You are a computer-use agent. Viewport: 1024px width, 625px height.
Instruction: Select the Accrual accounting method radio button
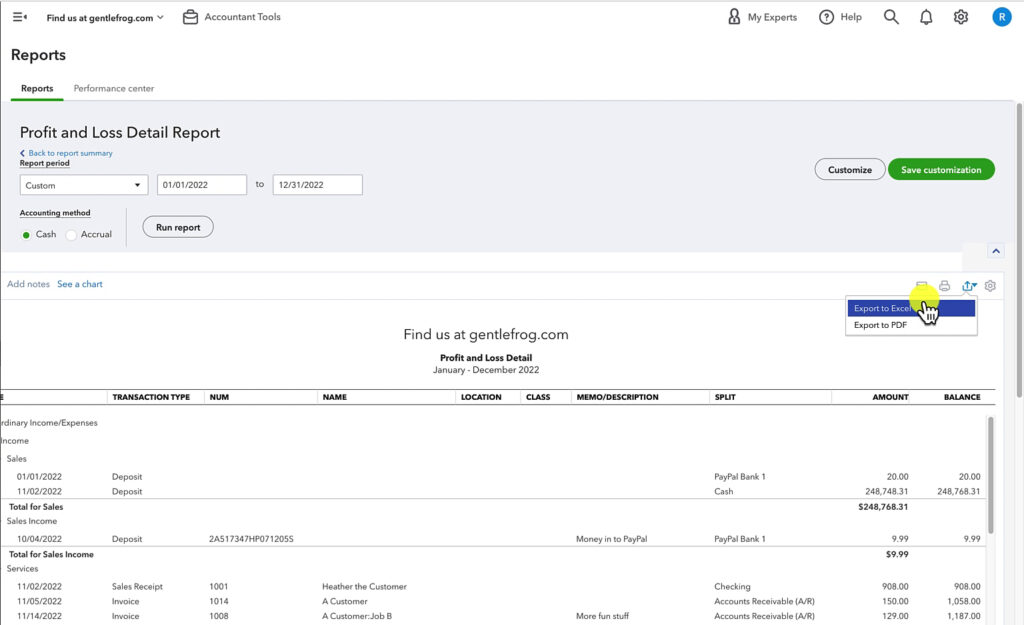[70, 234]
